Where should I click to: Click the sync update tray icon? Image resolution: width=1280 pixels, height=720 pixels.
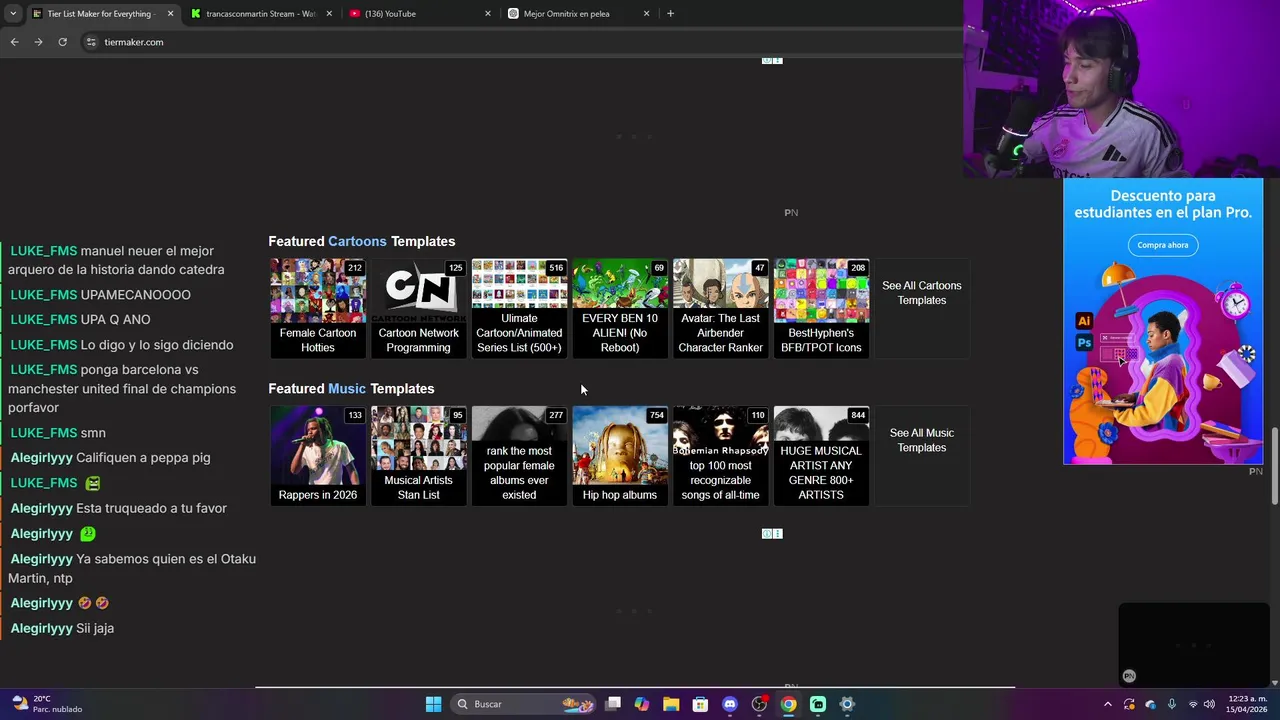1129,704
